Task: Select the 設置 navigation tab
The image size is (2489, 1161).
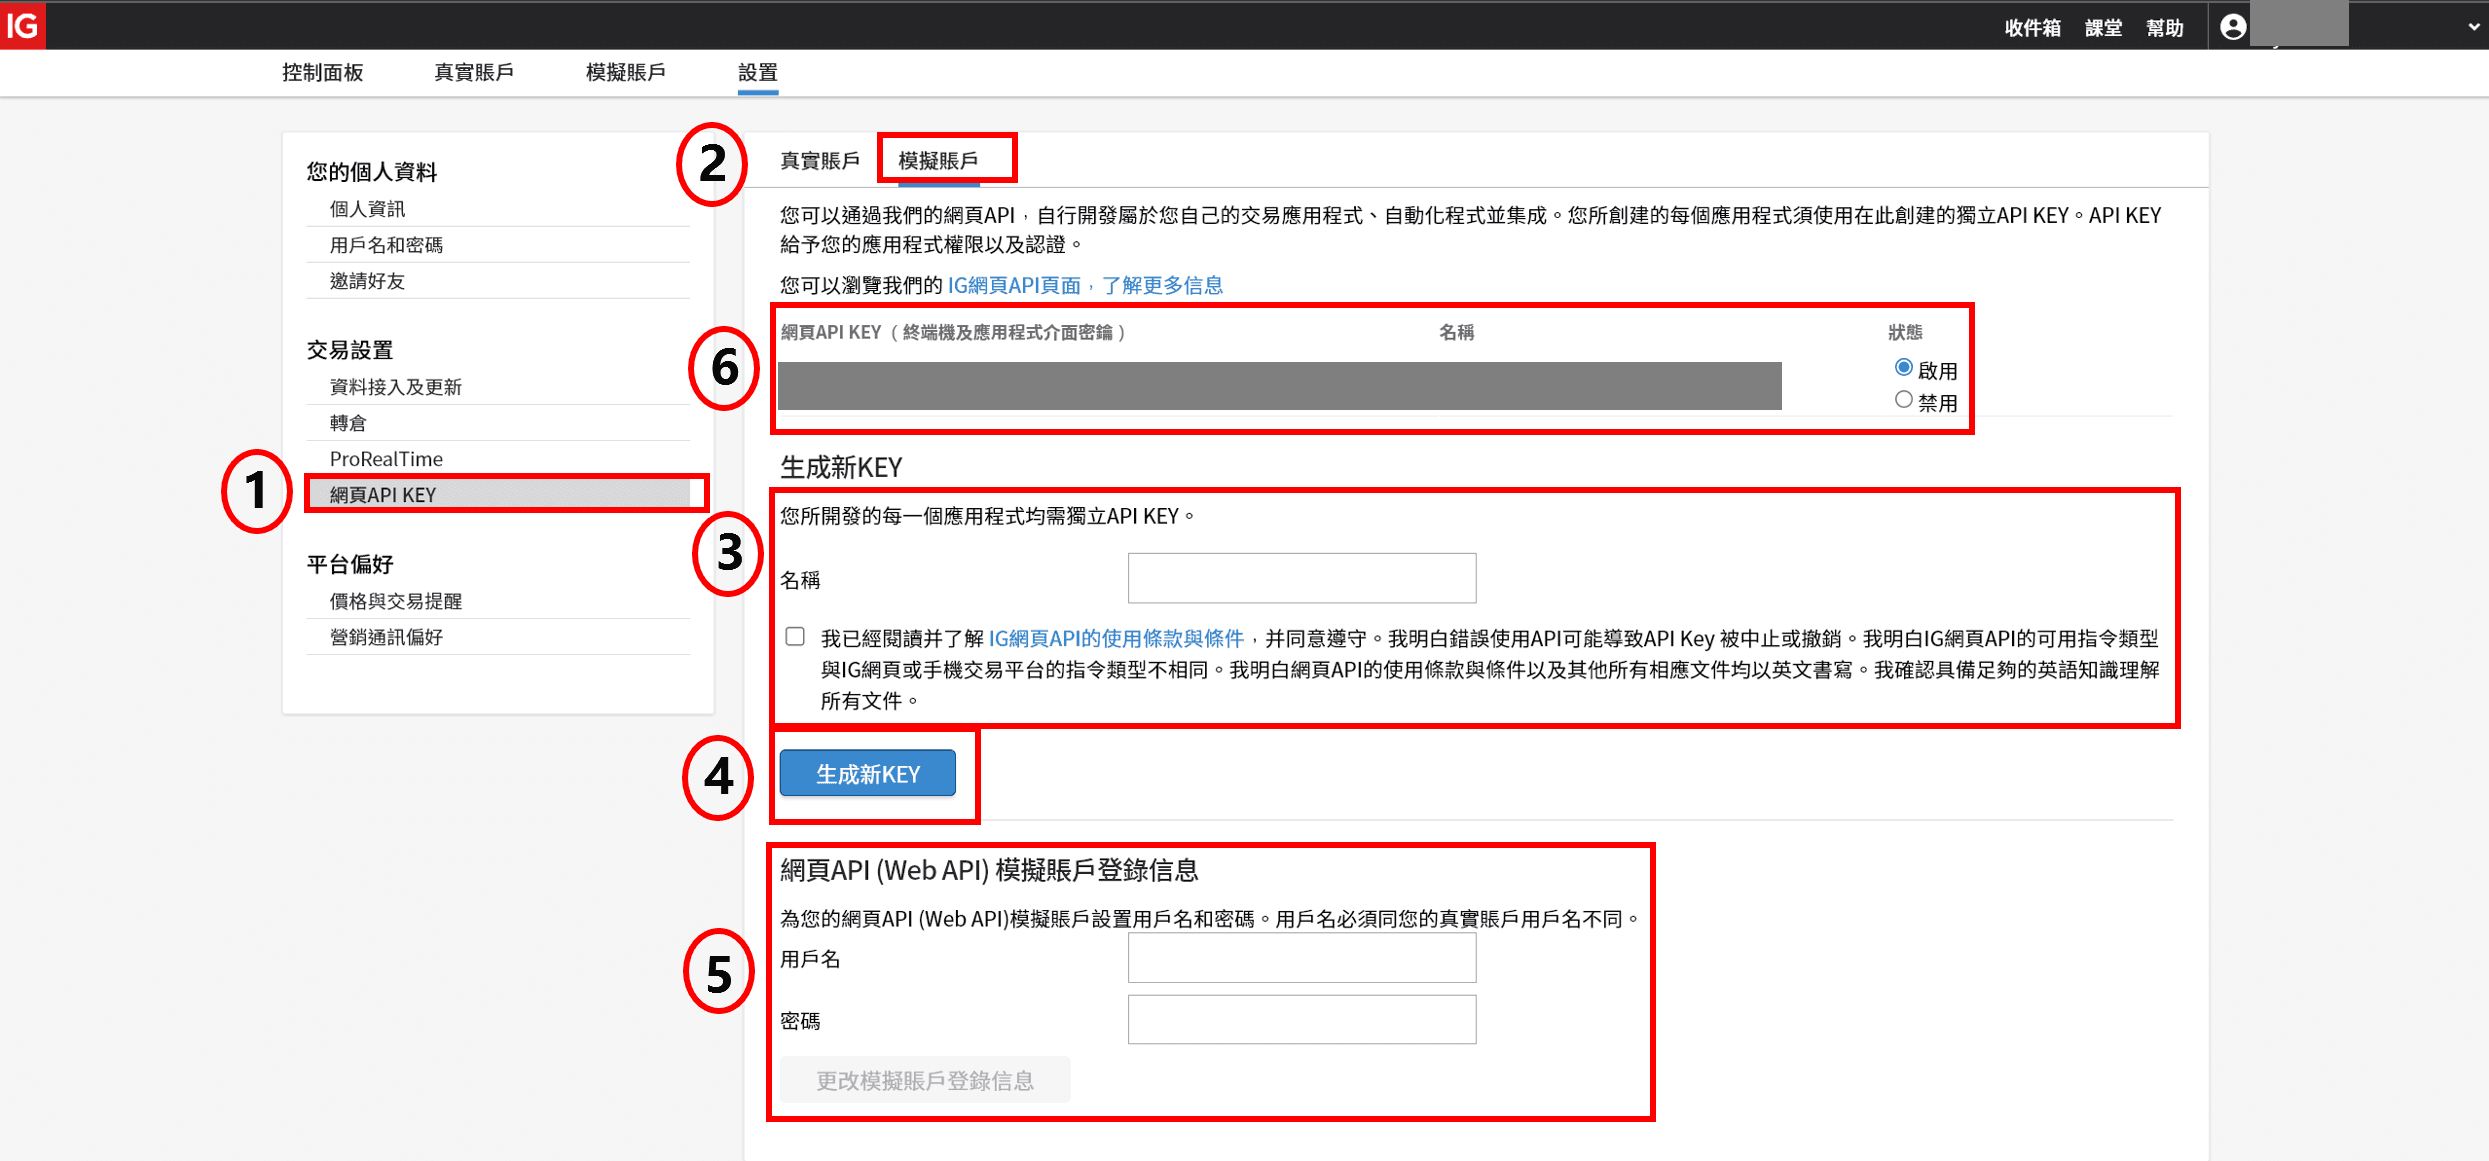Action: [x=758, y=72]
